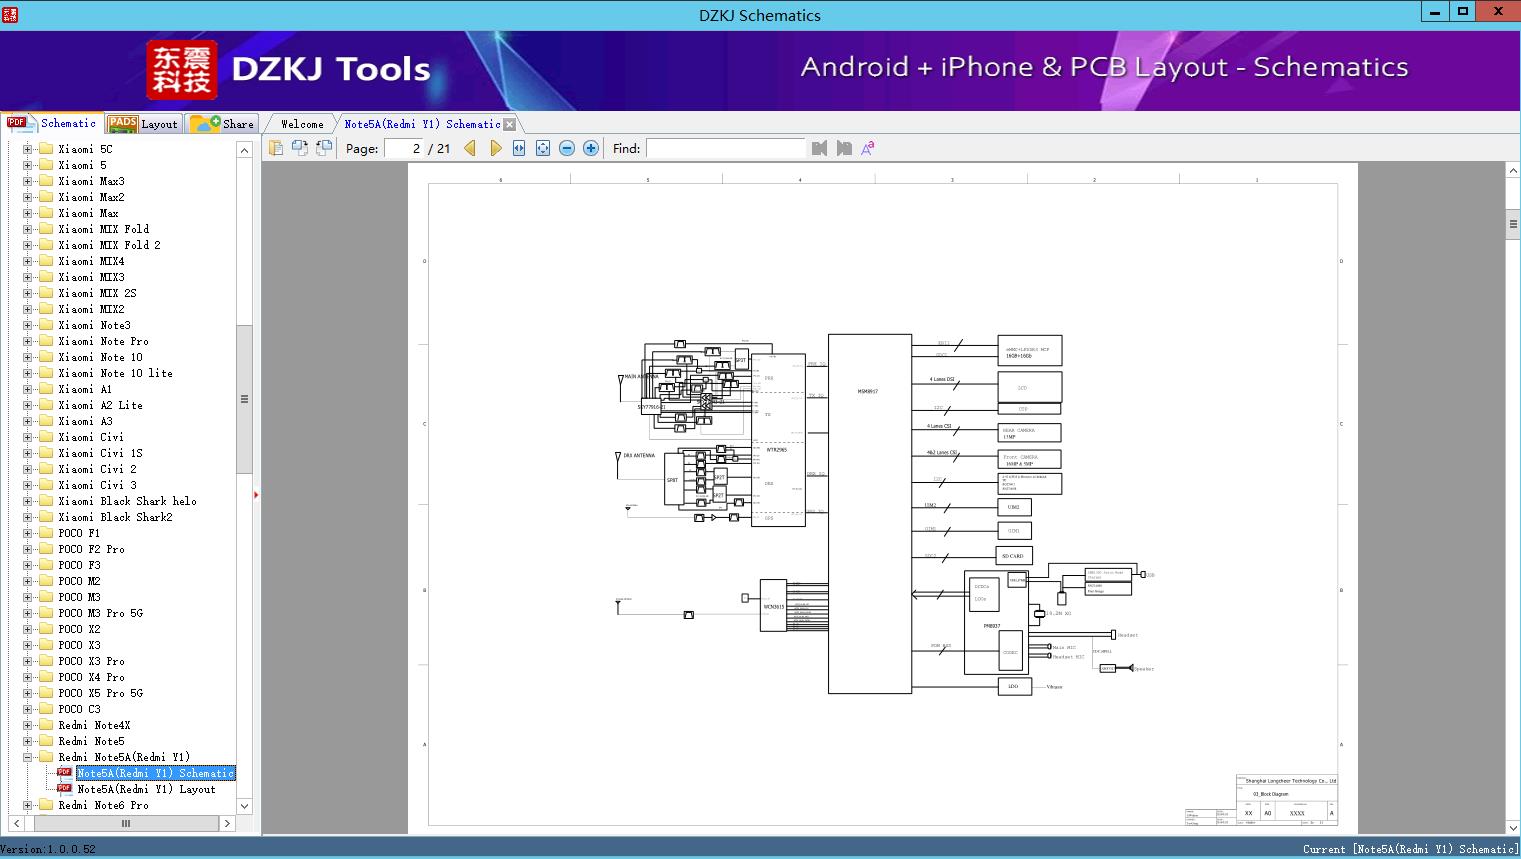Expand the POCO F2 Pro folder

pyautogui.click(x=28, y=549)
